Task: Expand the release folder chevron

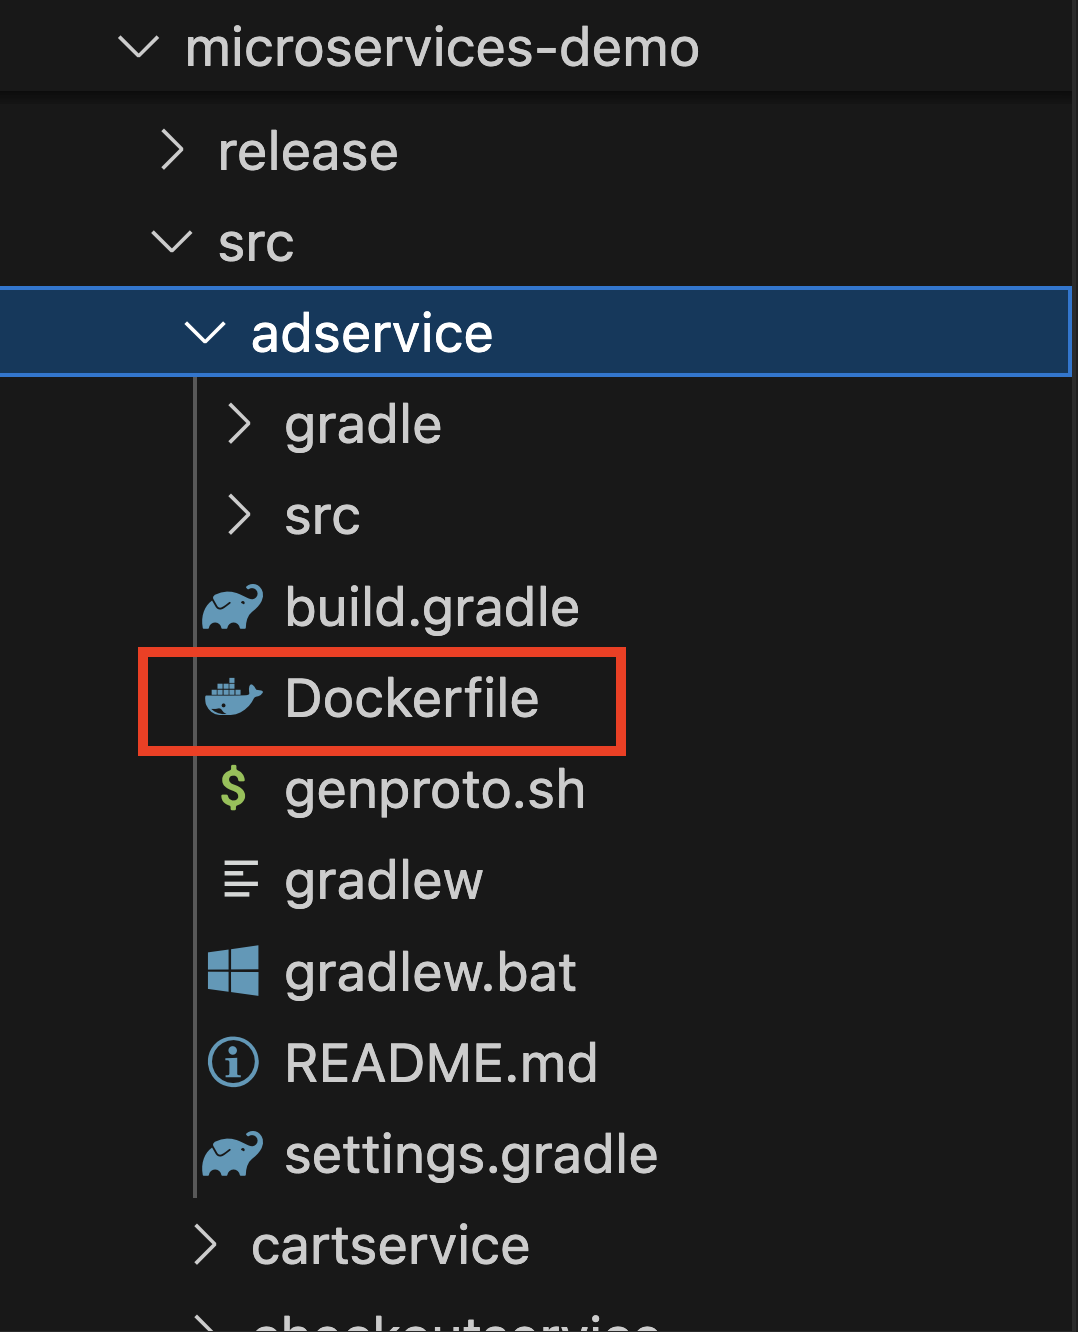Action: click(x=172, y=151)
